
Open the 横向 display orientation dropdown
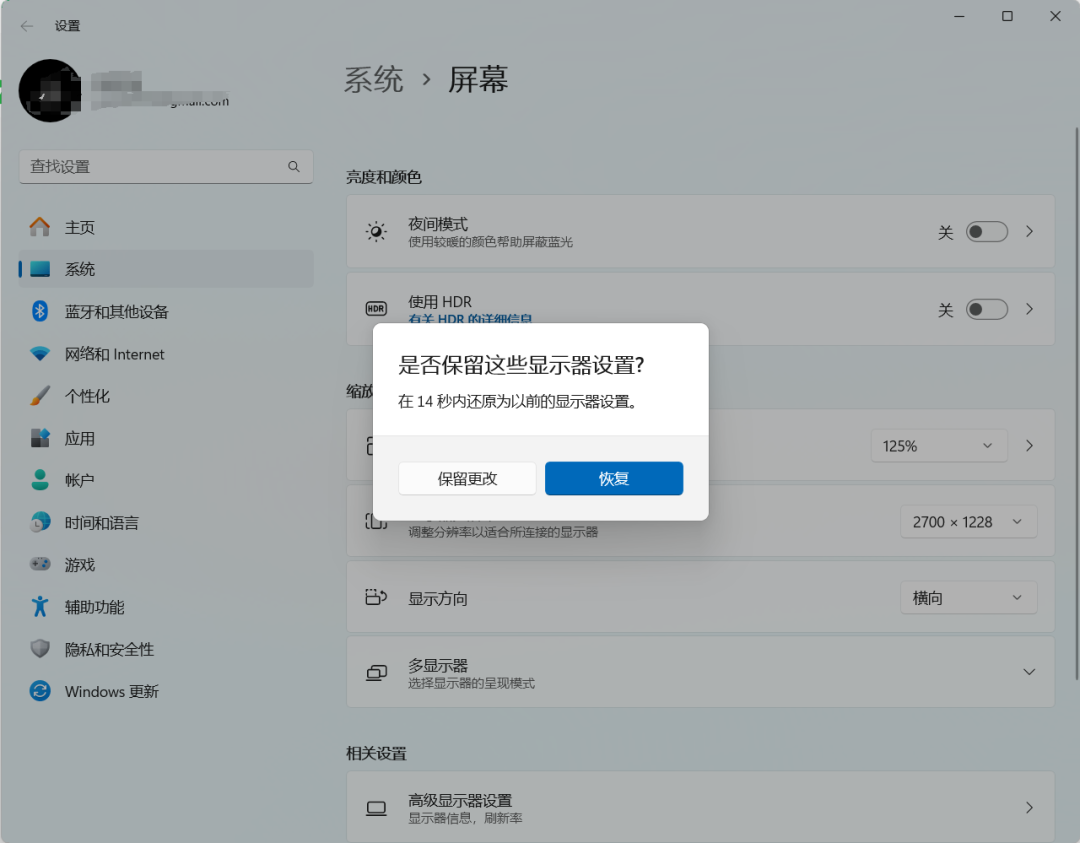tap(968, 598)
